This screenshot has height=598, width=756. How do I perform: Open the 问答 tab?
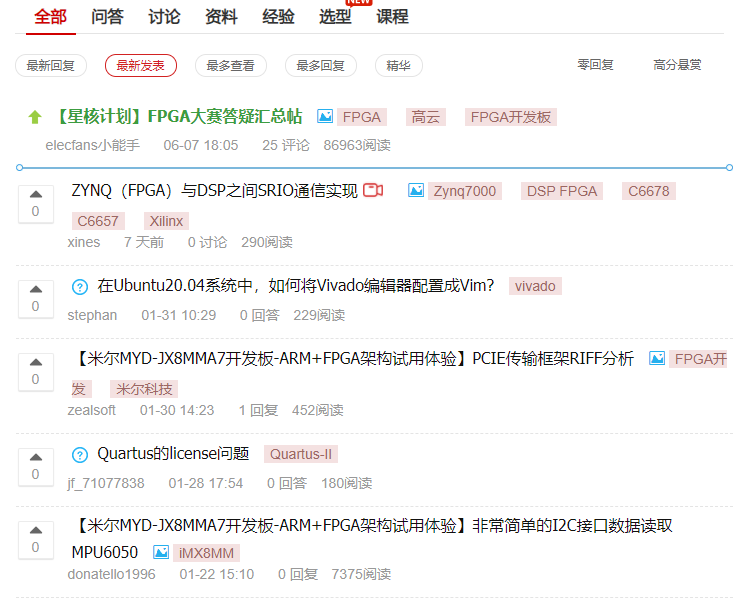point(107,17)
